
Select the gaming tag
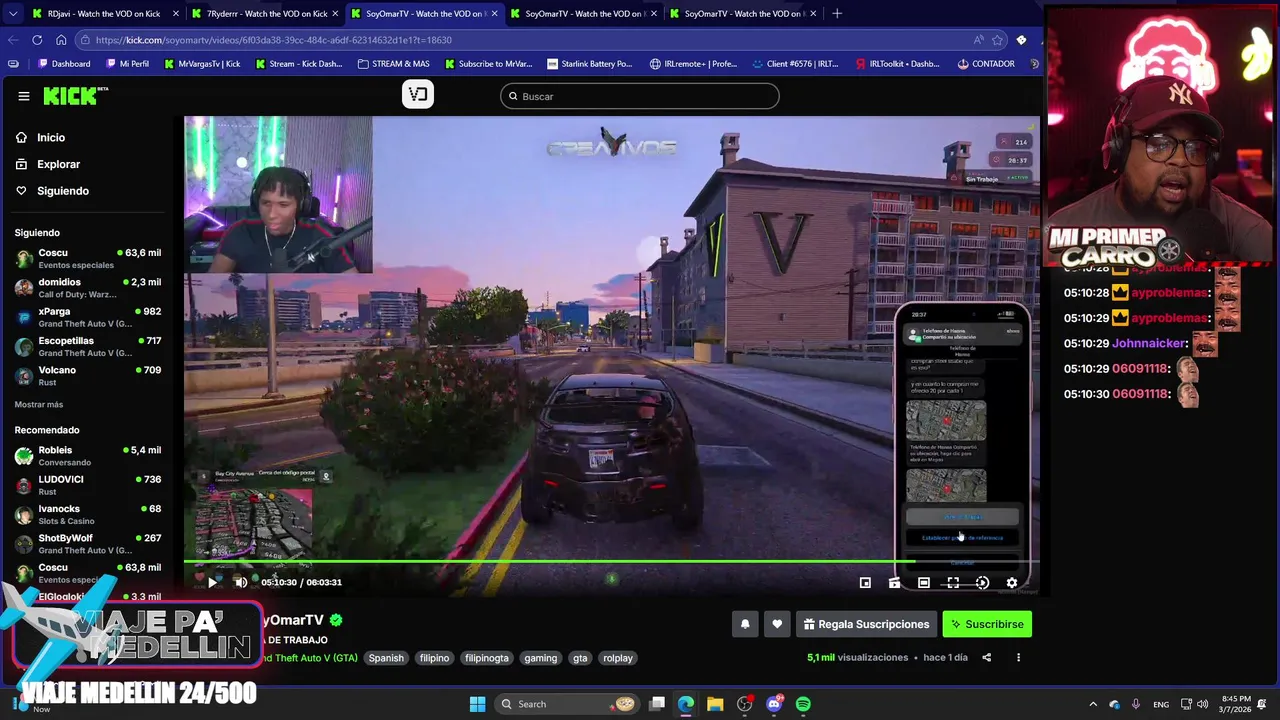point(541,658)
